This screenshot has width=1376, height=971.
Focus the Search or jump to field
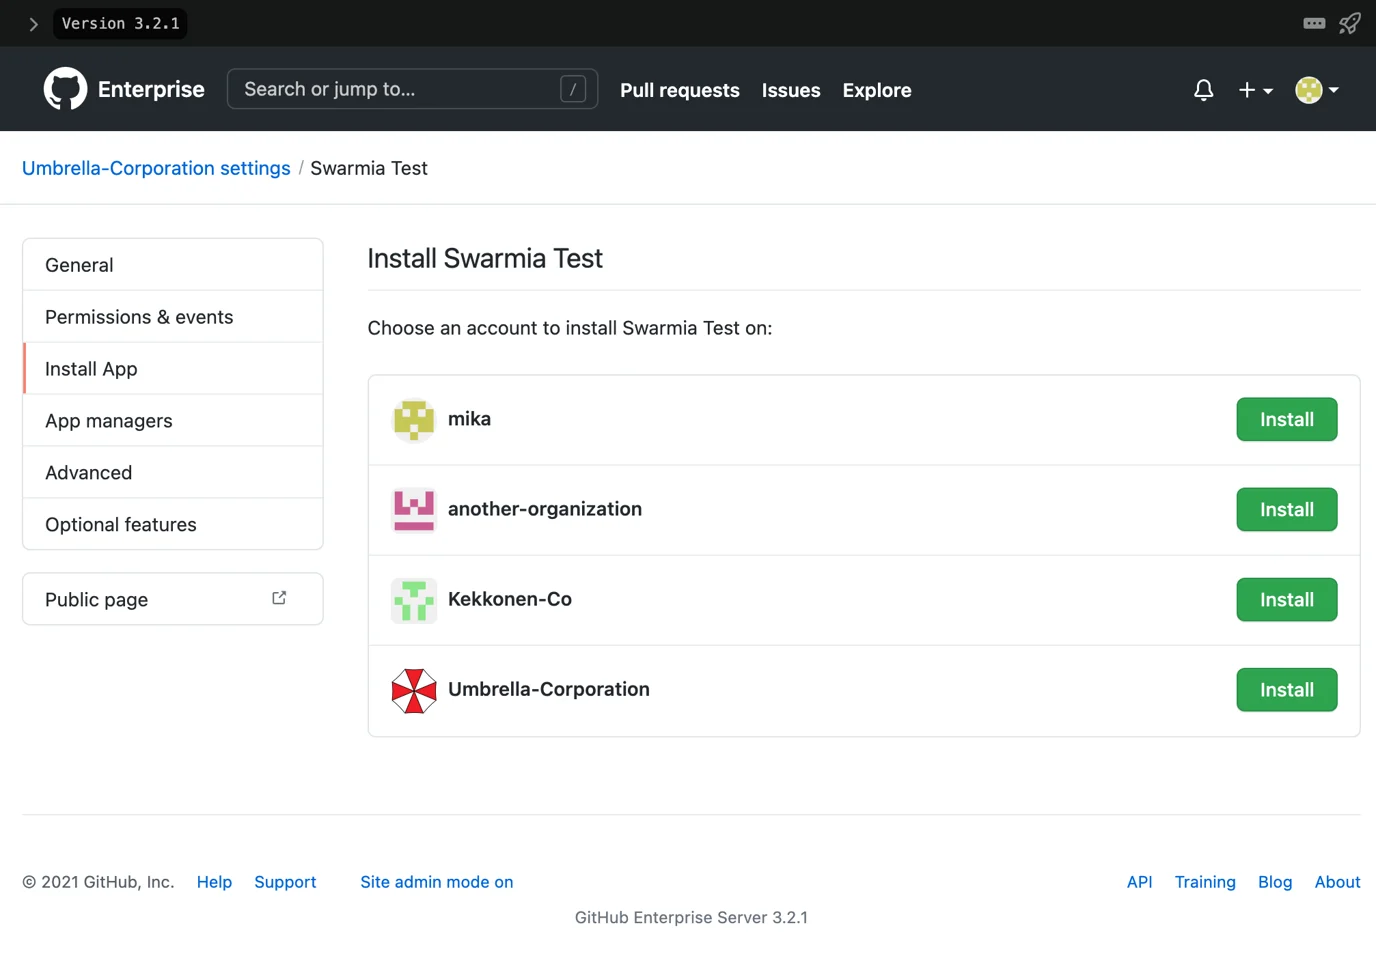click(400, 89)
